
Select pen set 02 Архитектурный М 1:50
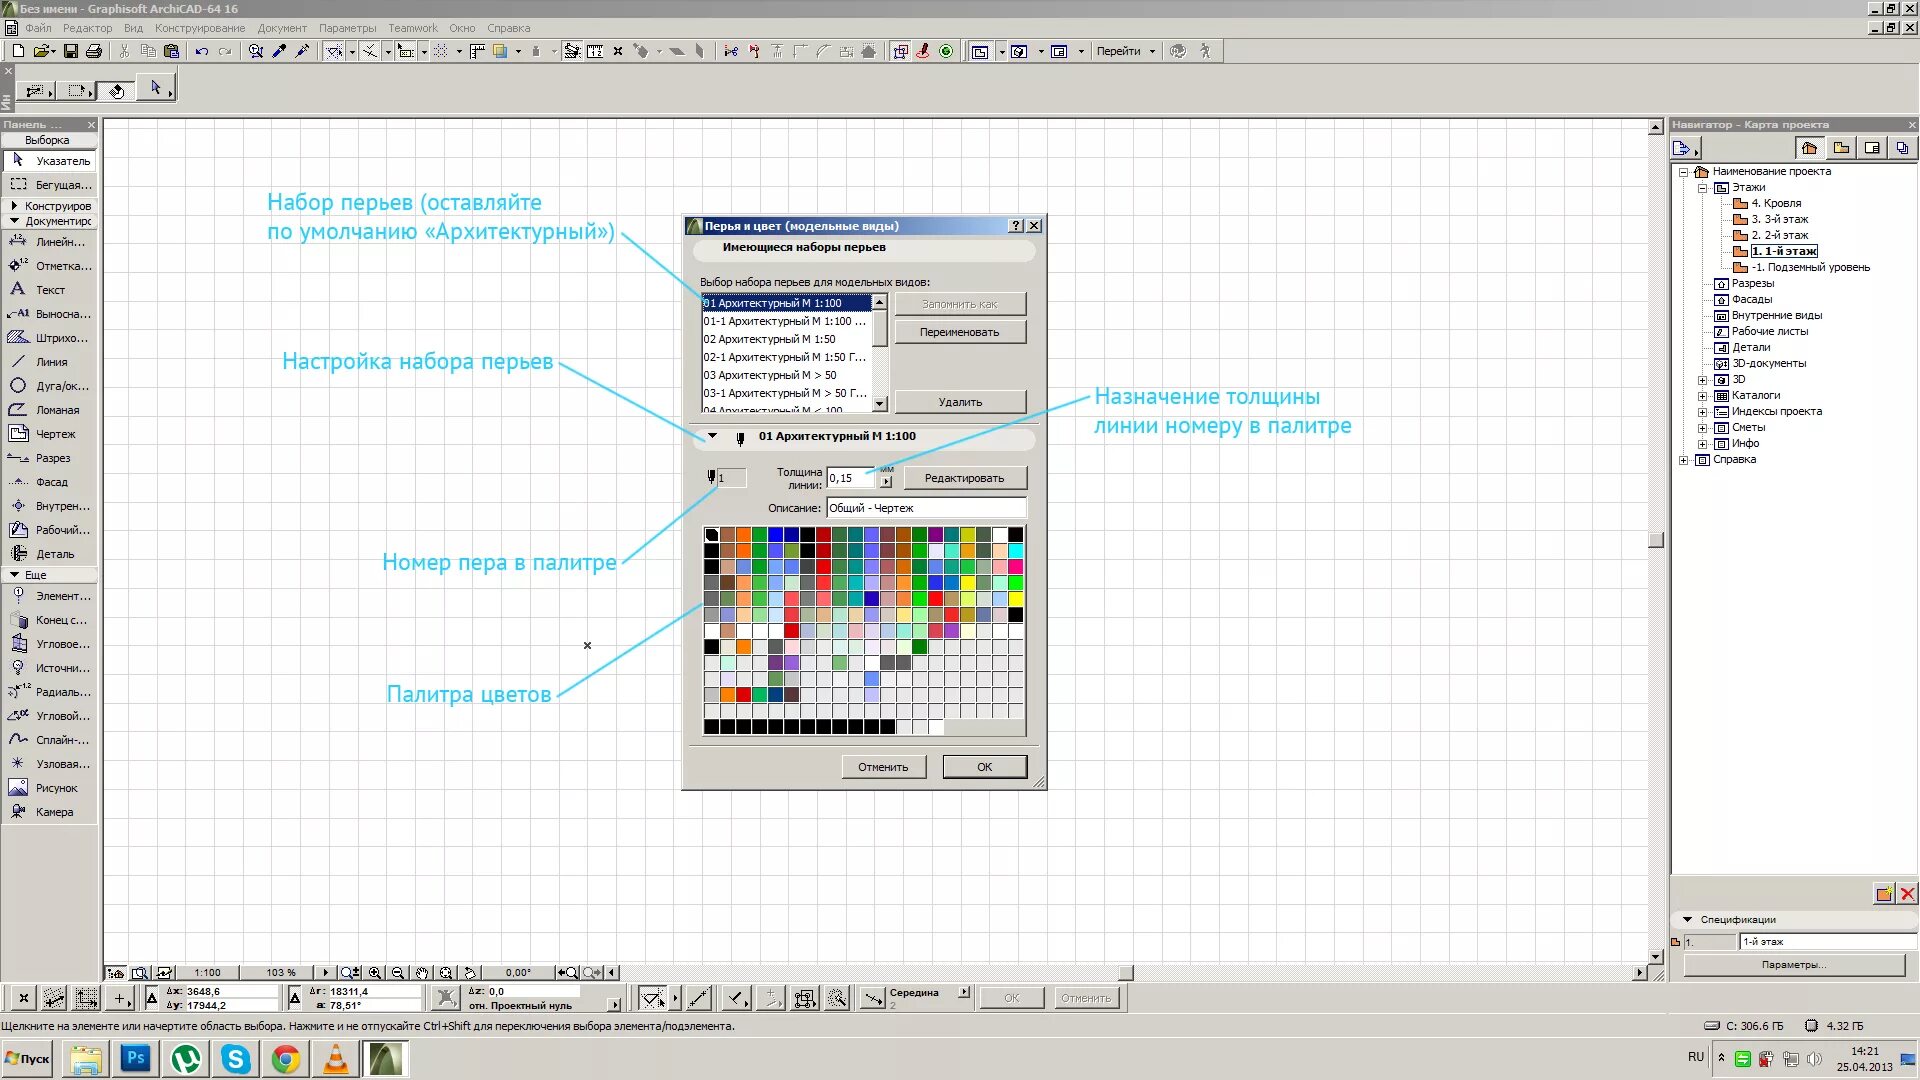pos(769,339)
